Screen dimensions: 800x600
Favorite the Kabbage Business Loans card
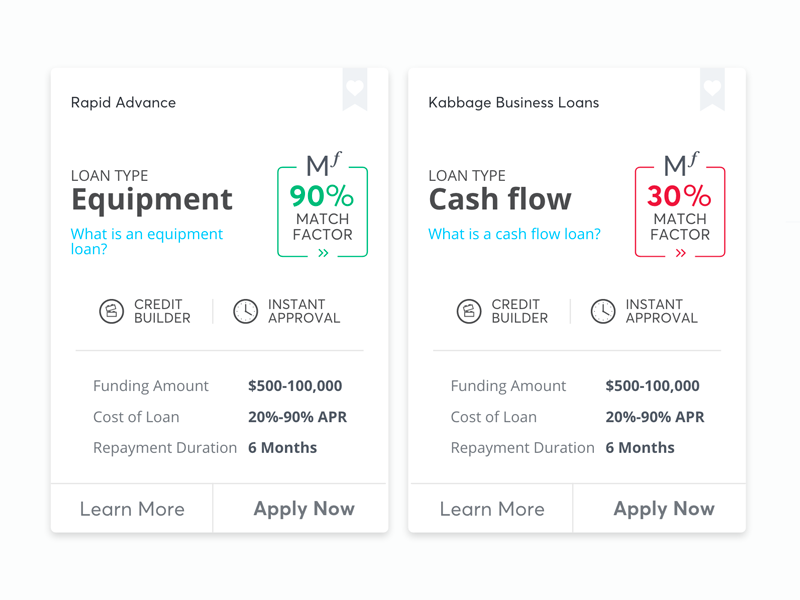point(712,88)
